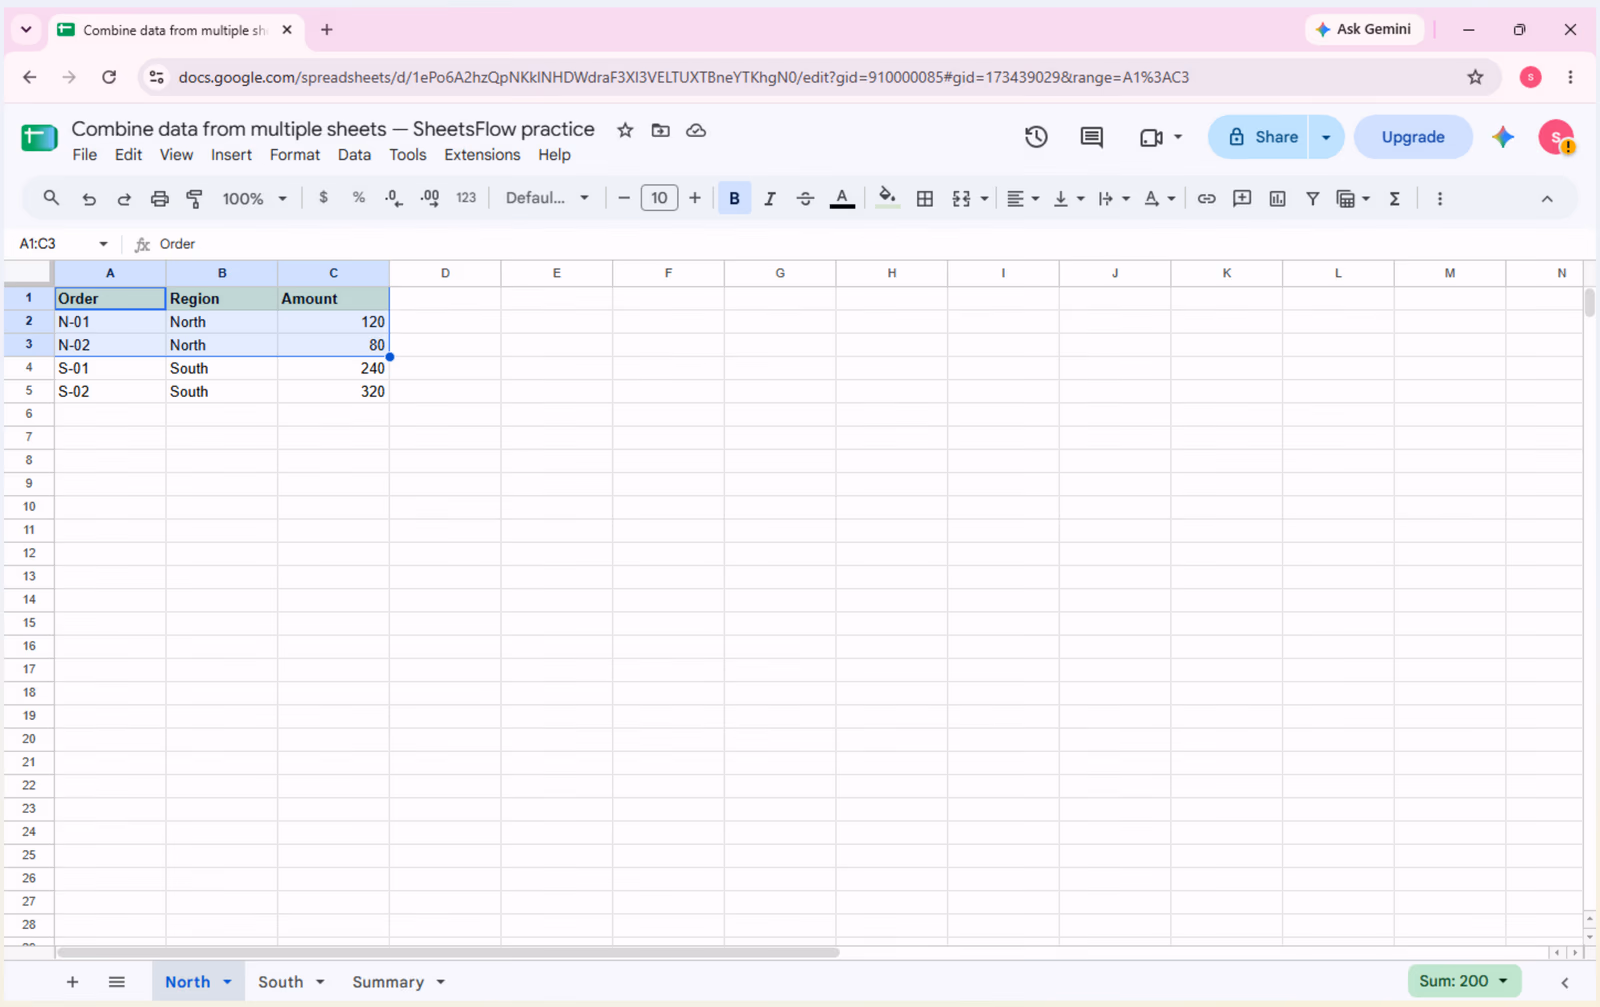Viewport: 1600px width, 1007px height.
Task: Open the text color picker
Action: (x=842, y=198)
